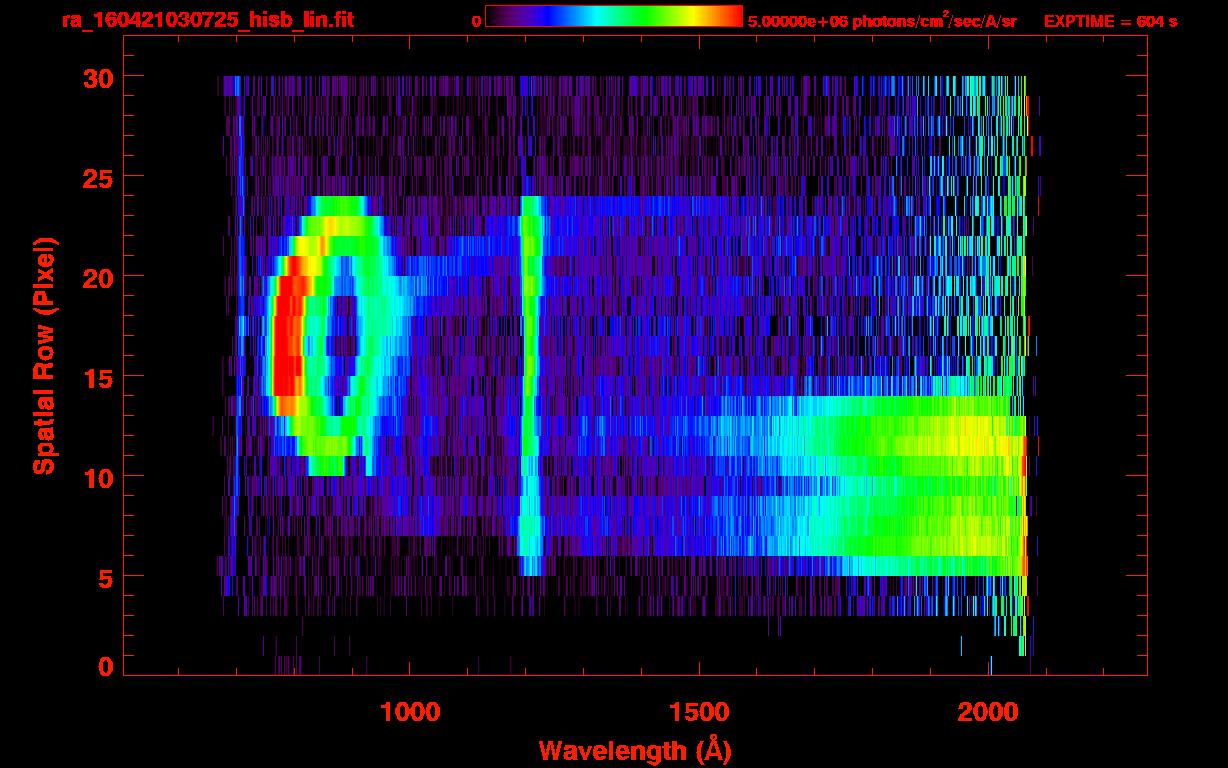Click the red end of the color bar

tap(732, 17)
